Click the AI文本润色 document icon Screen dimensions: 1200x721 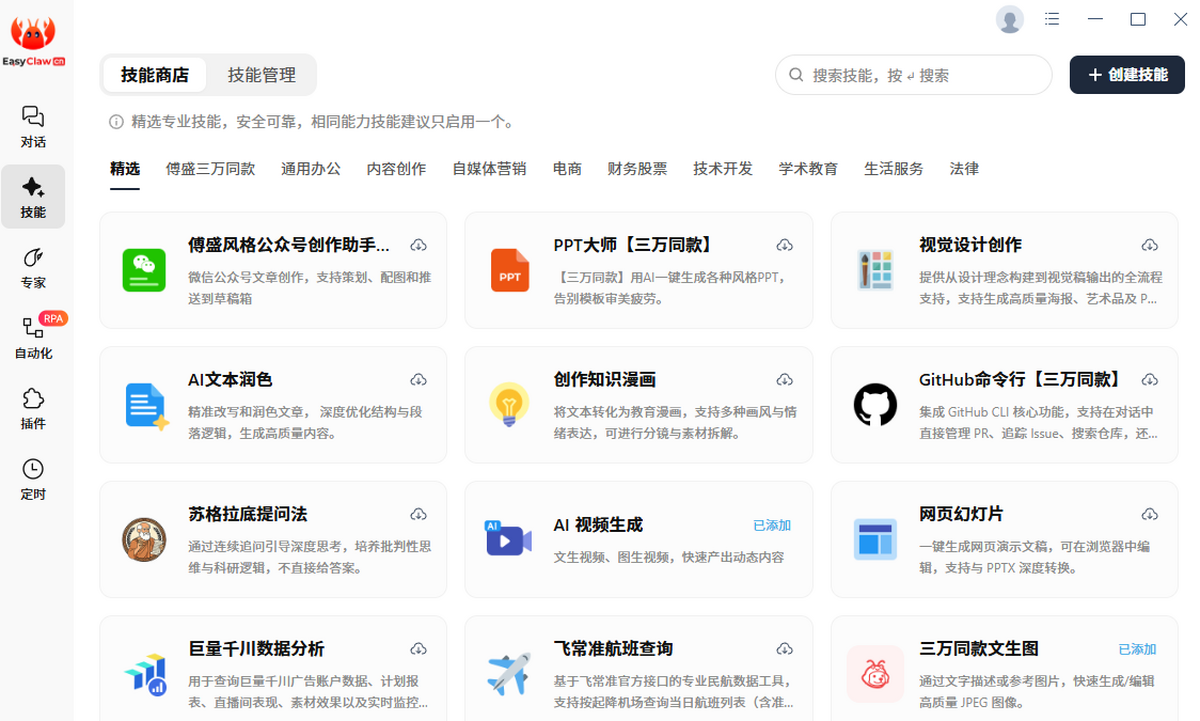(x=146, y=406)
